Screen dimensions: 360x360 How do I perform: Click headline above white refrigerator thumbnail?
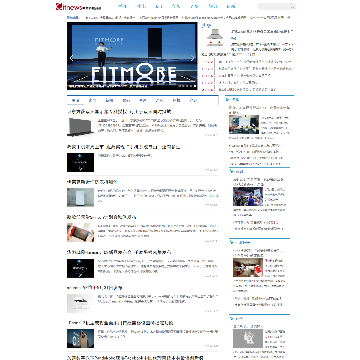[x=92, y=182]
